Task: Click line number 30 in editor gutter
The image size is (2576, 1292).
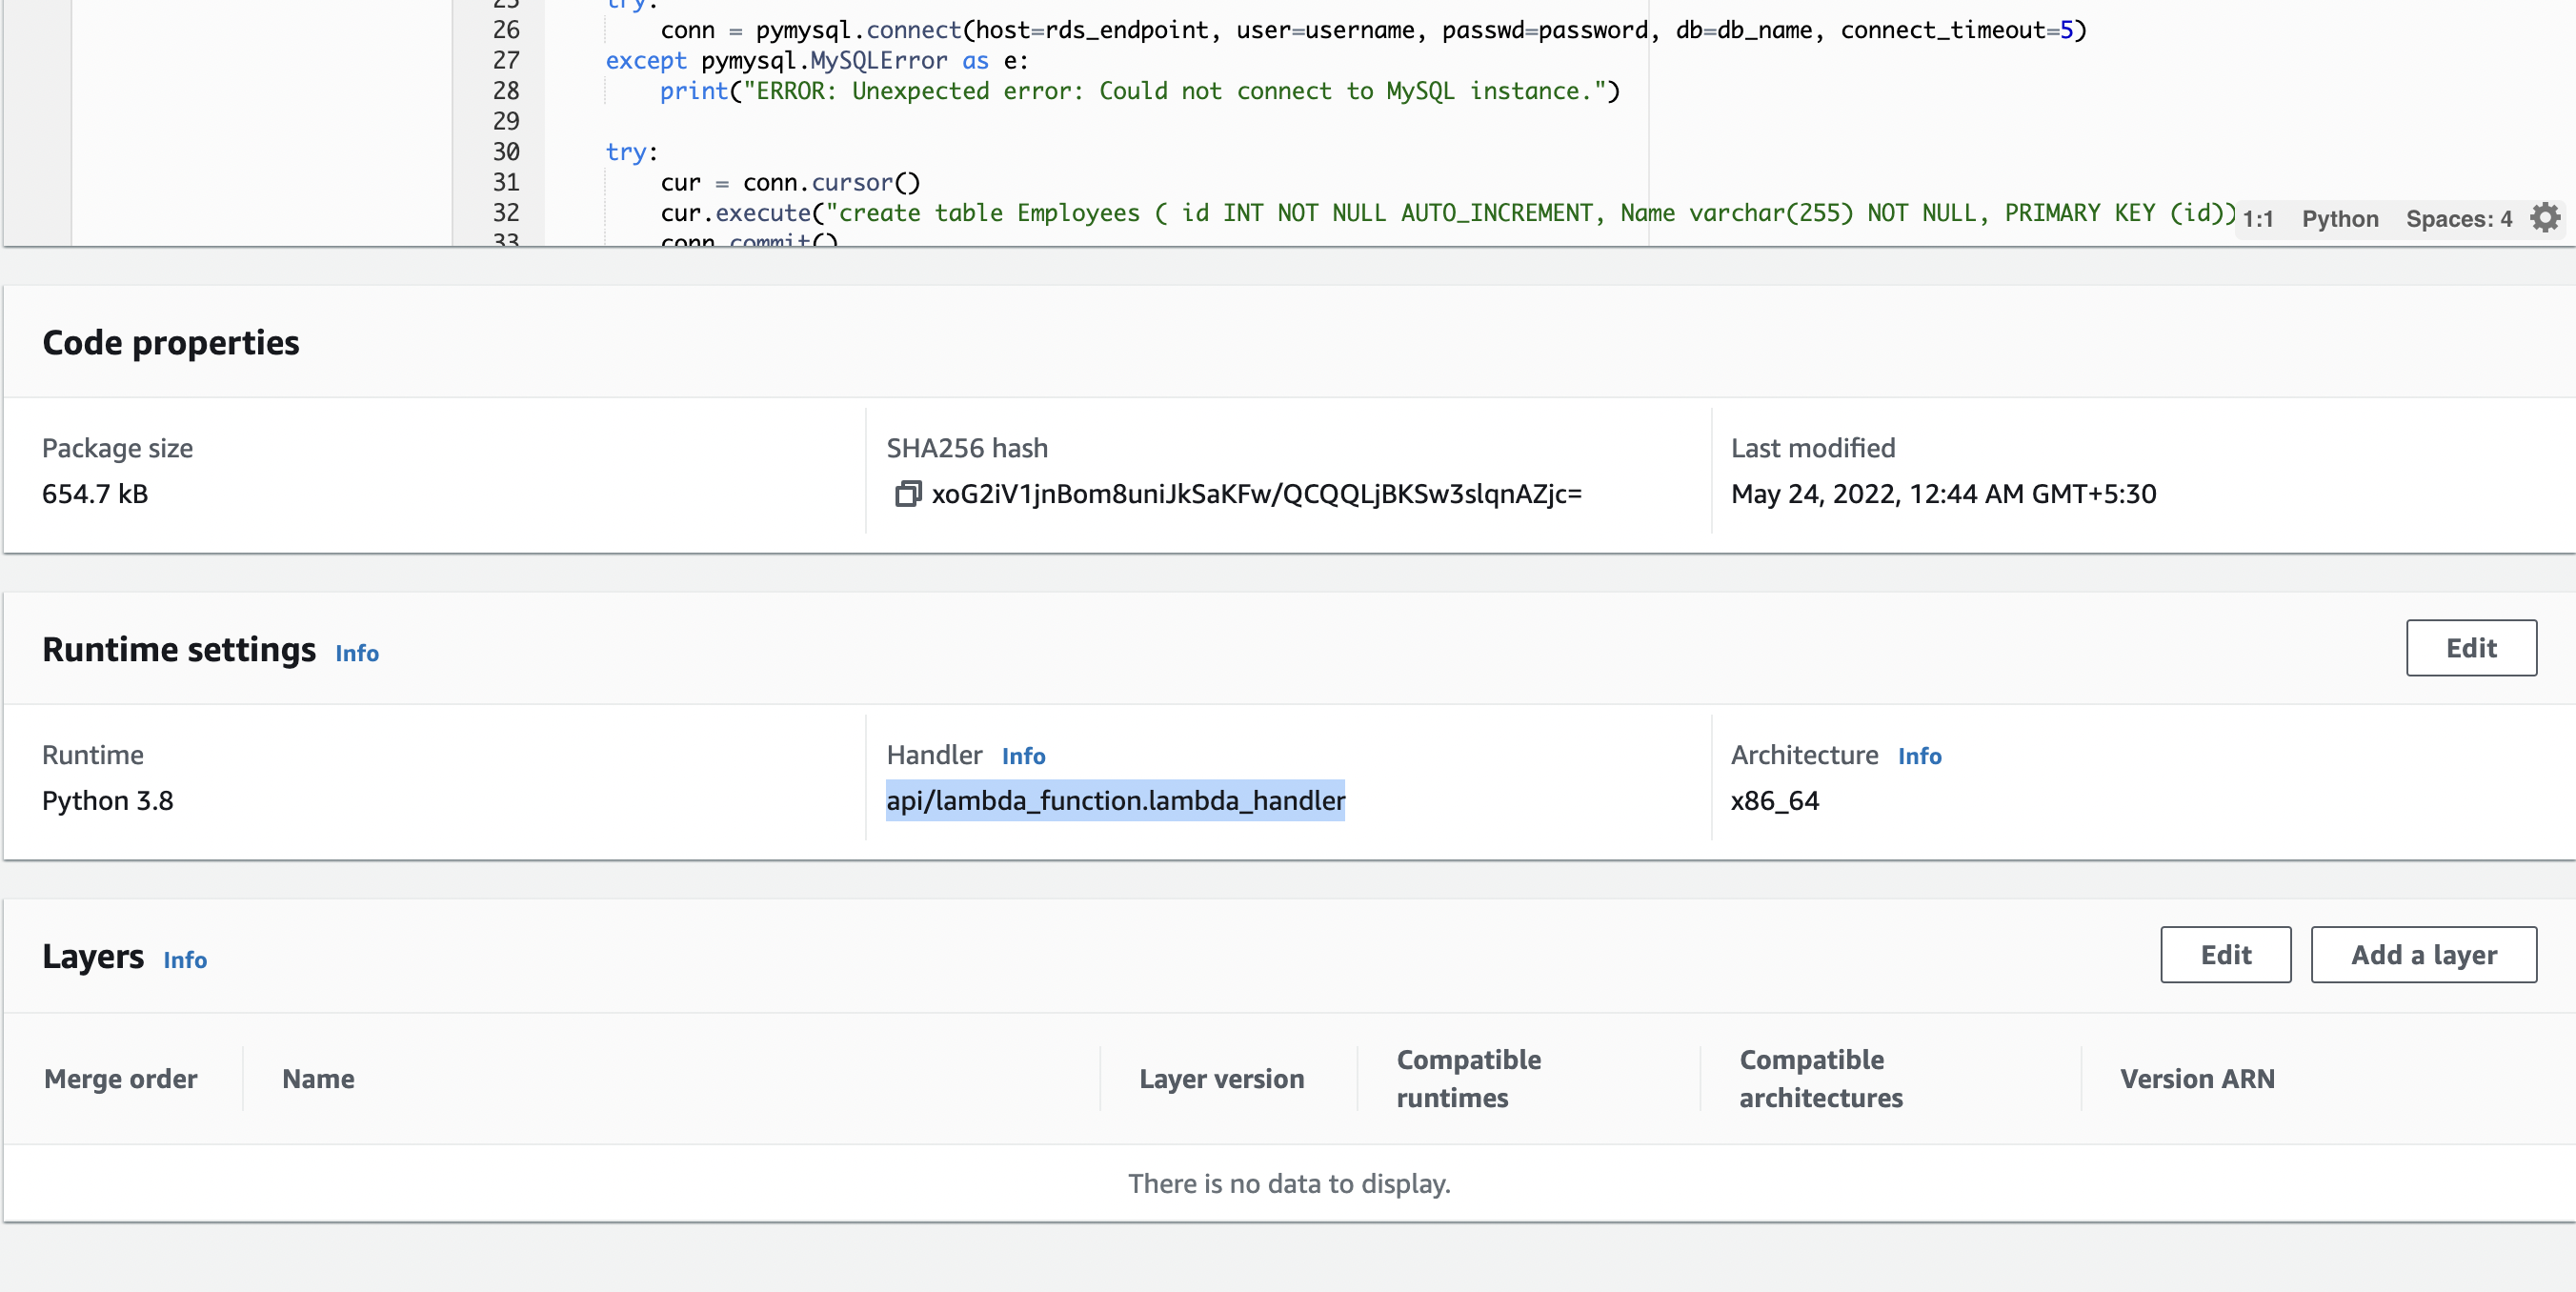Action: pyautogui.click(x=506, y=152)
